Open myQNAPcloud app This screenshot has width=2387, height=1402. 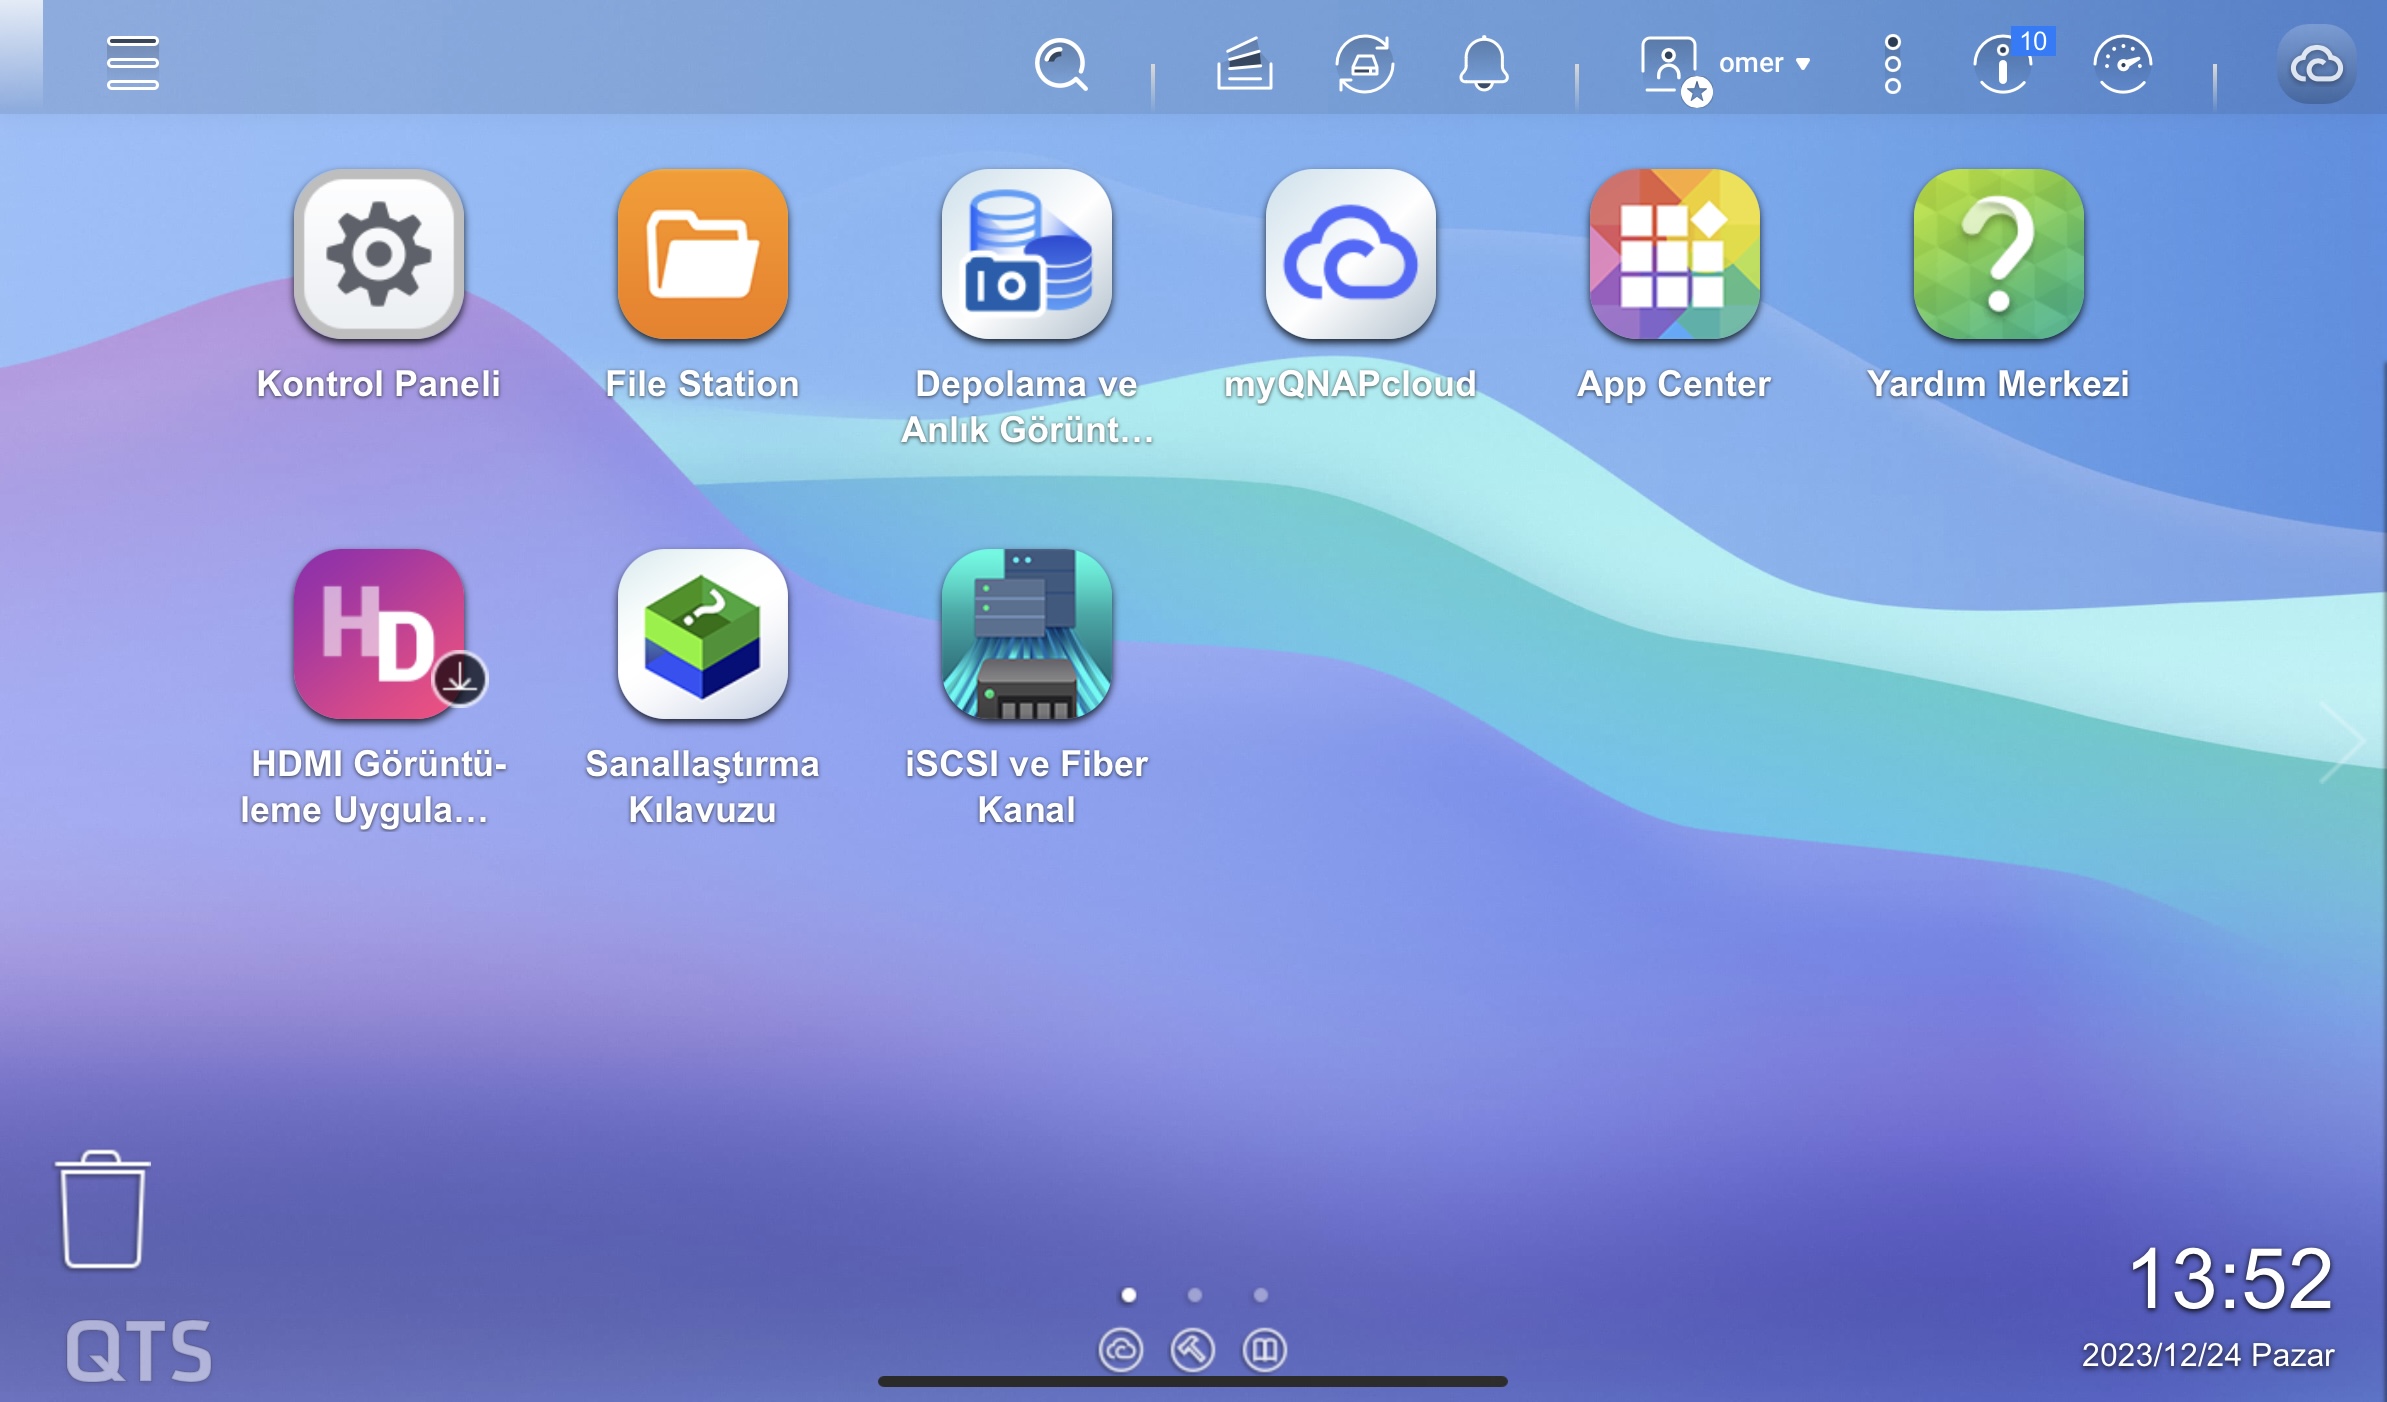pos(1351,254)
